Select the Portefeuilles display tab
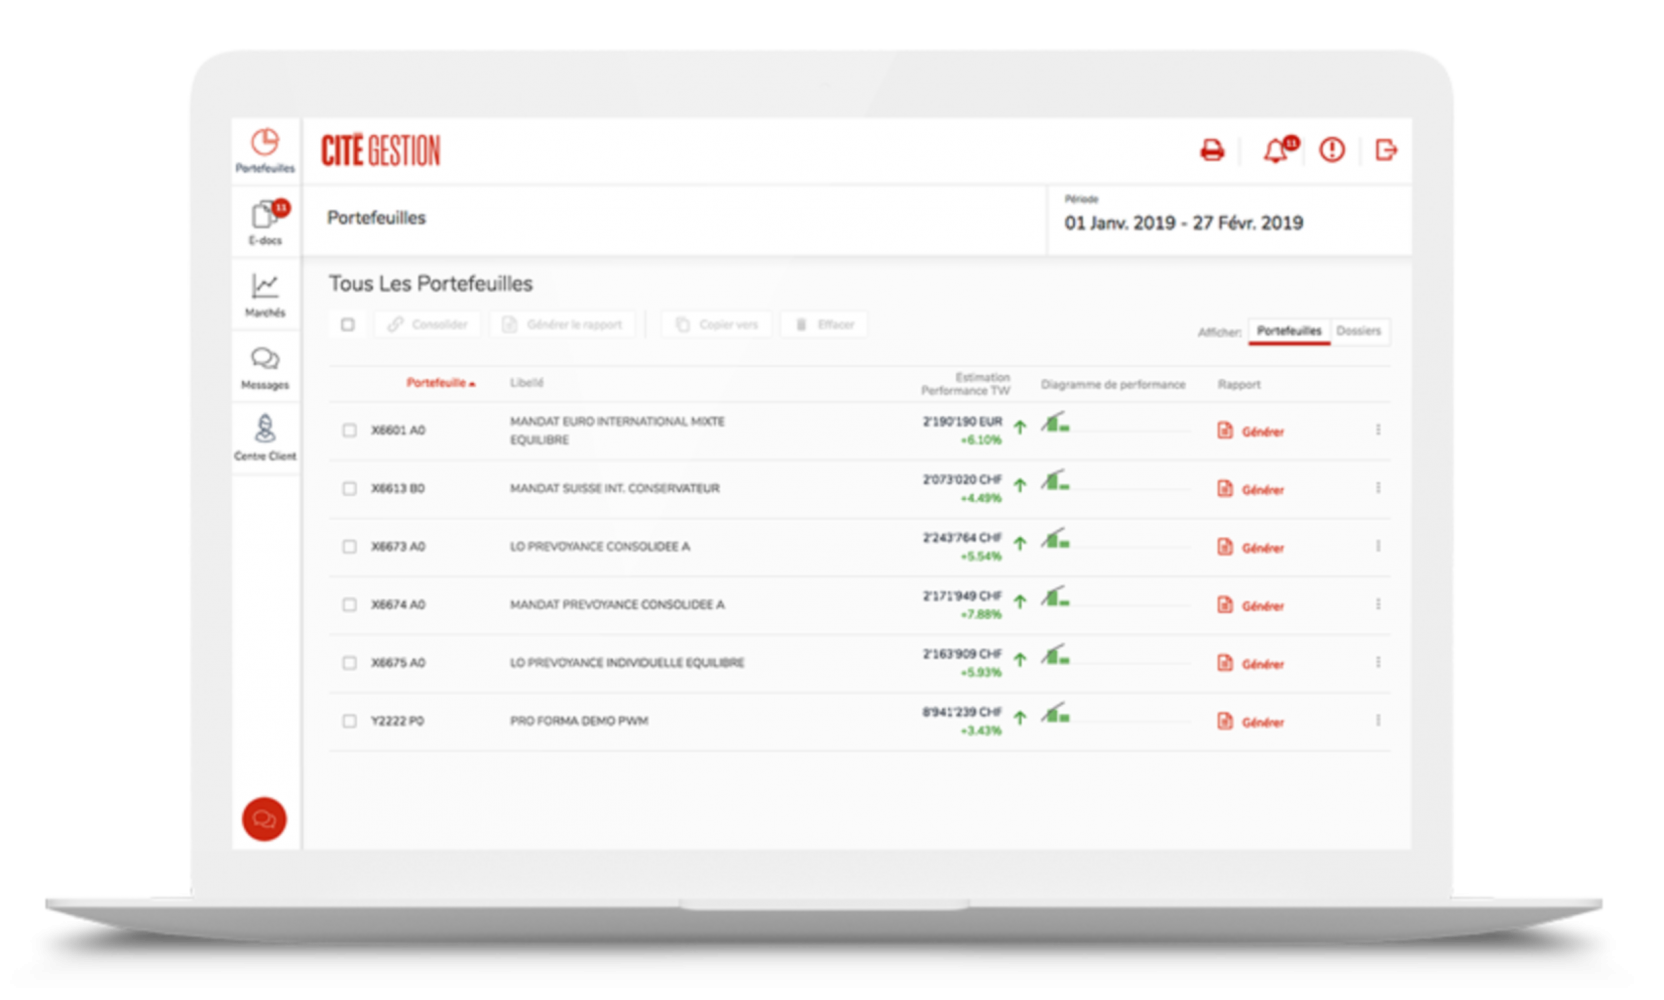 (1289, 331)
